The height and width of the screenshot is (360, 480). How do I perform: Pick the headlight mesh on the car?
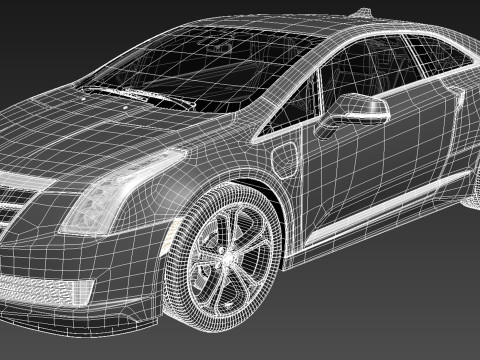[x=123, y=192]
